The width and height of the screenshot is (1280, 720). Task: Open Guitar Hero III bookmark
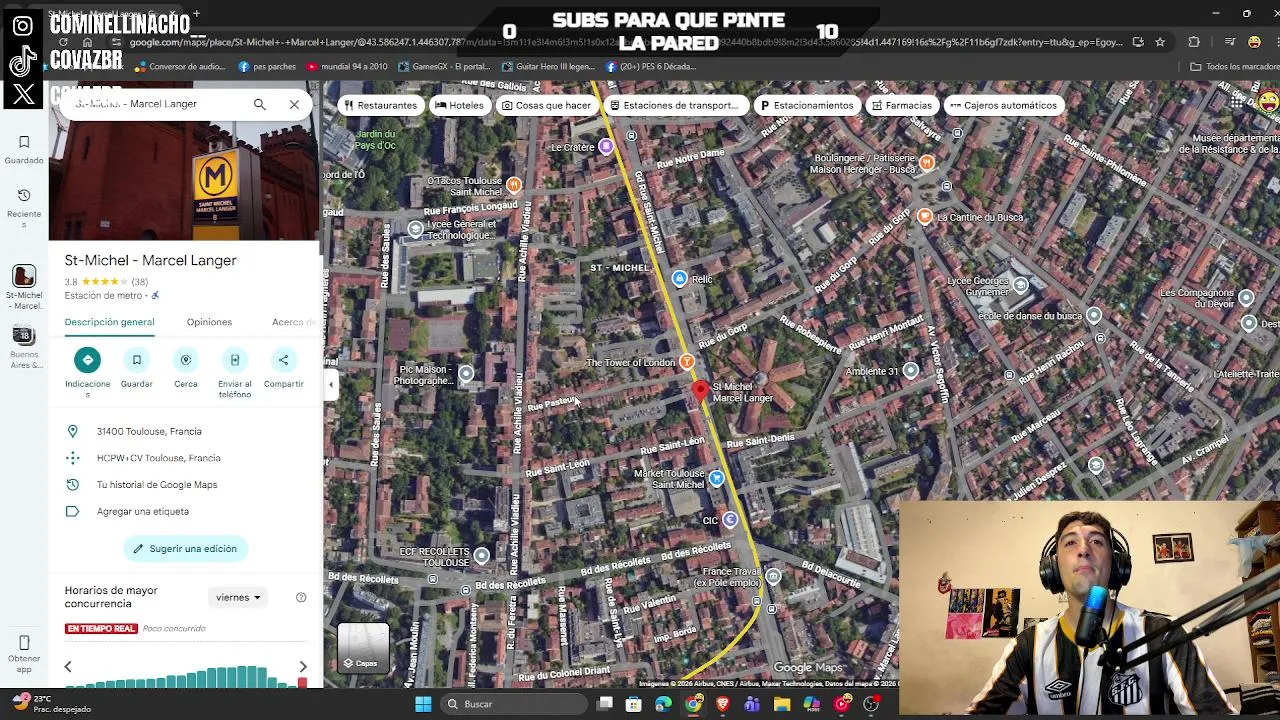pyautogui.click(x=548, y=67)
